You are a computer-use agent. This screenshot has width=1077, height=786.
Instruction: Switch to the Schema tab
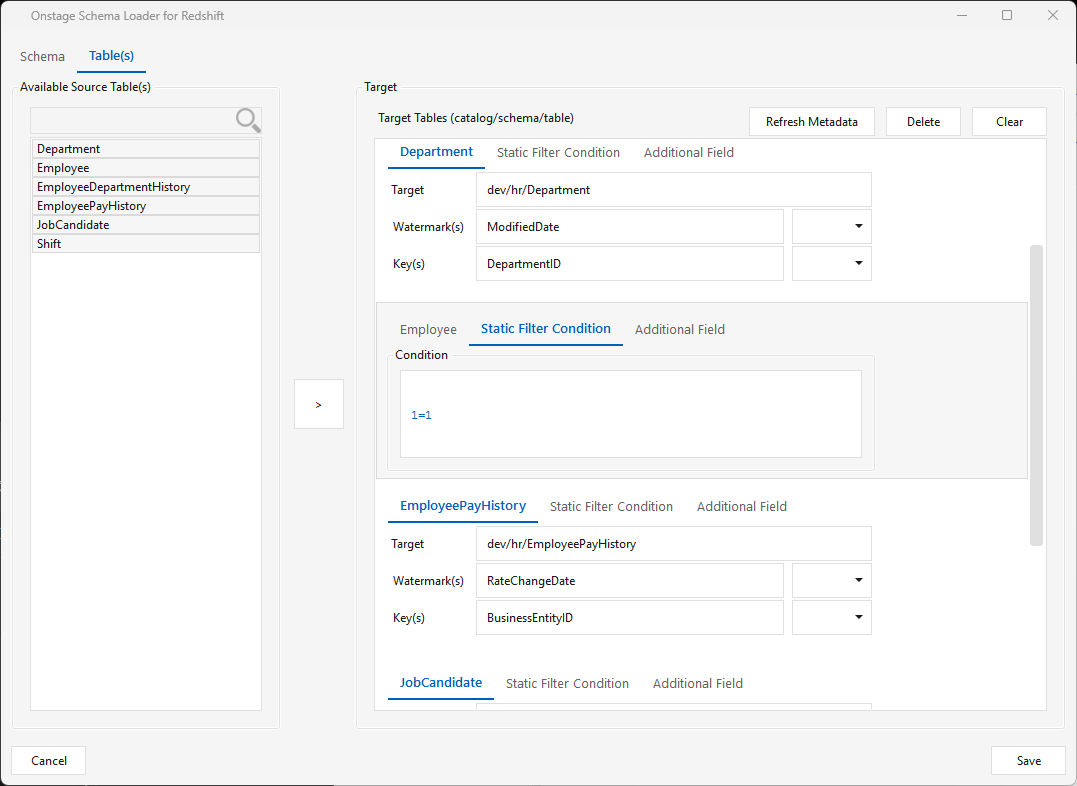(43, 56)
